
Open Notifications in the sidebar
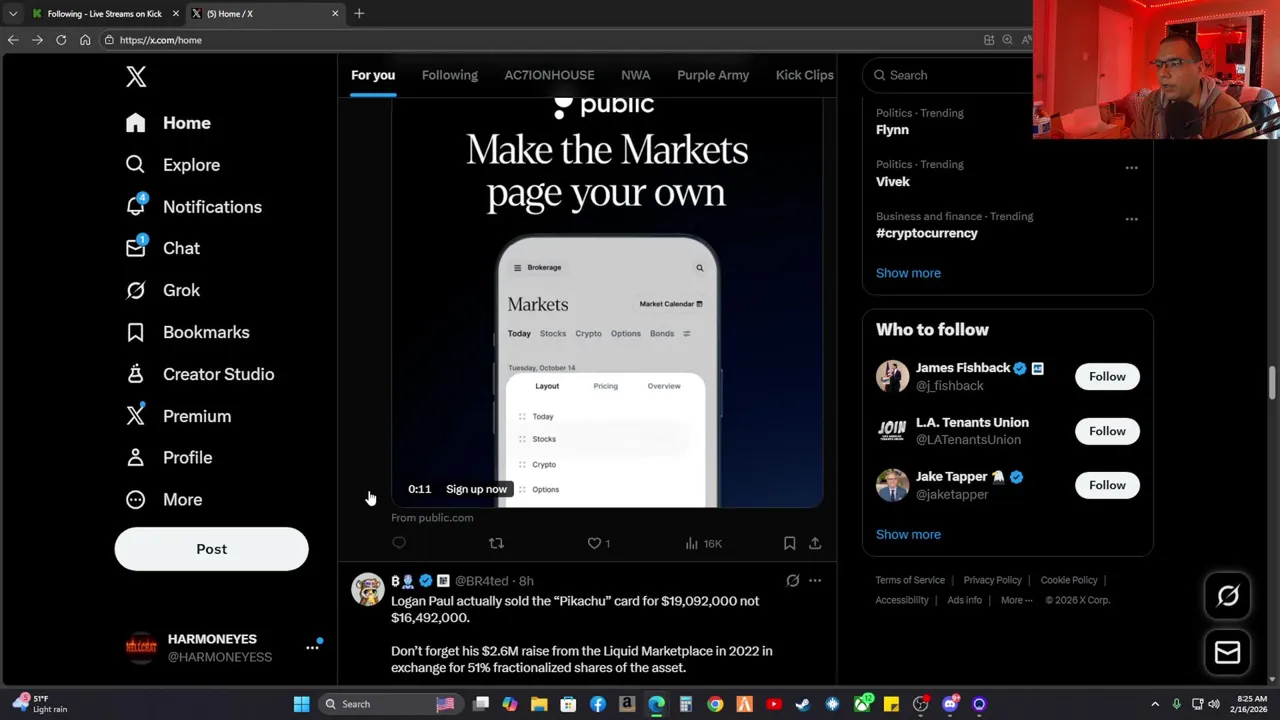point(193,207)
